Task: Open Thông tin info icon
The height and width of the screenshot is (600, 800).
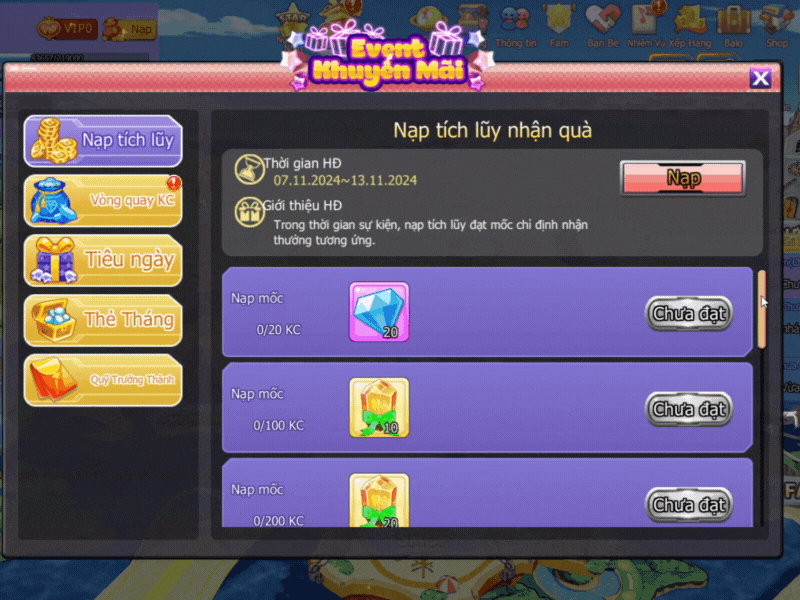Action: [516, 27]
